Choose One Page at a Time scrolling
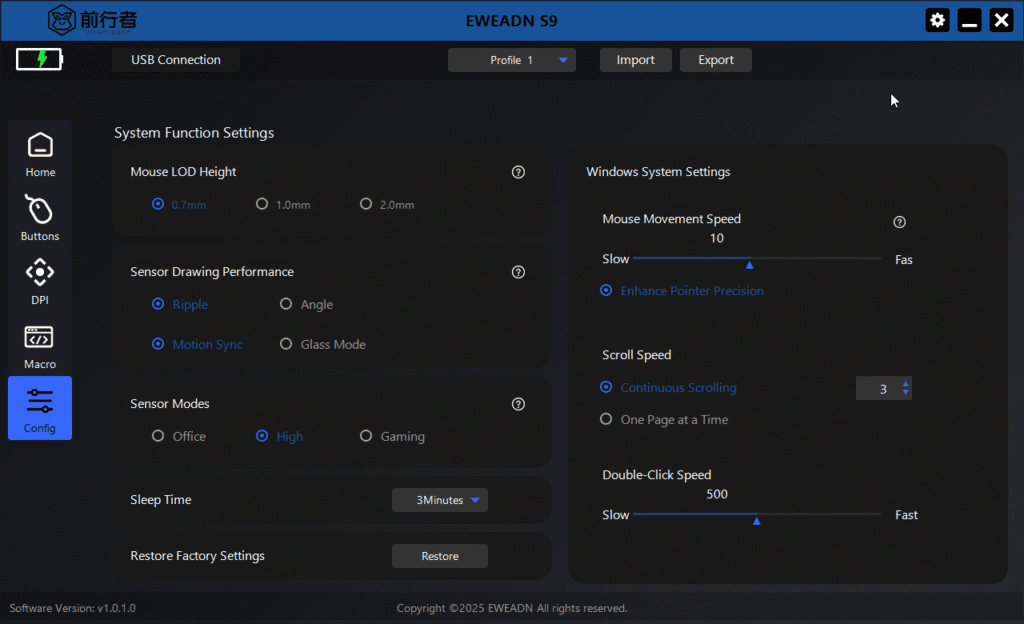 pyautogui.click(x=664, y=420)
